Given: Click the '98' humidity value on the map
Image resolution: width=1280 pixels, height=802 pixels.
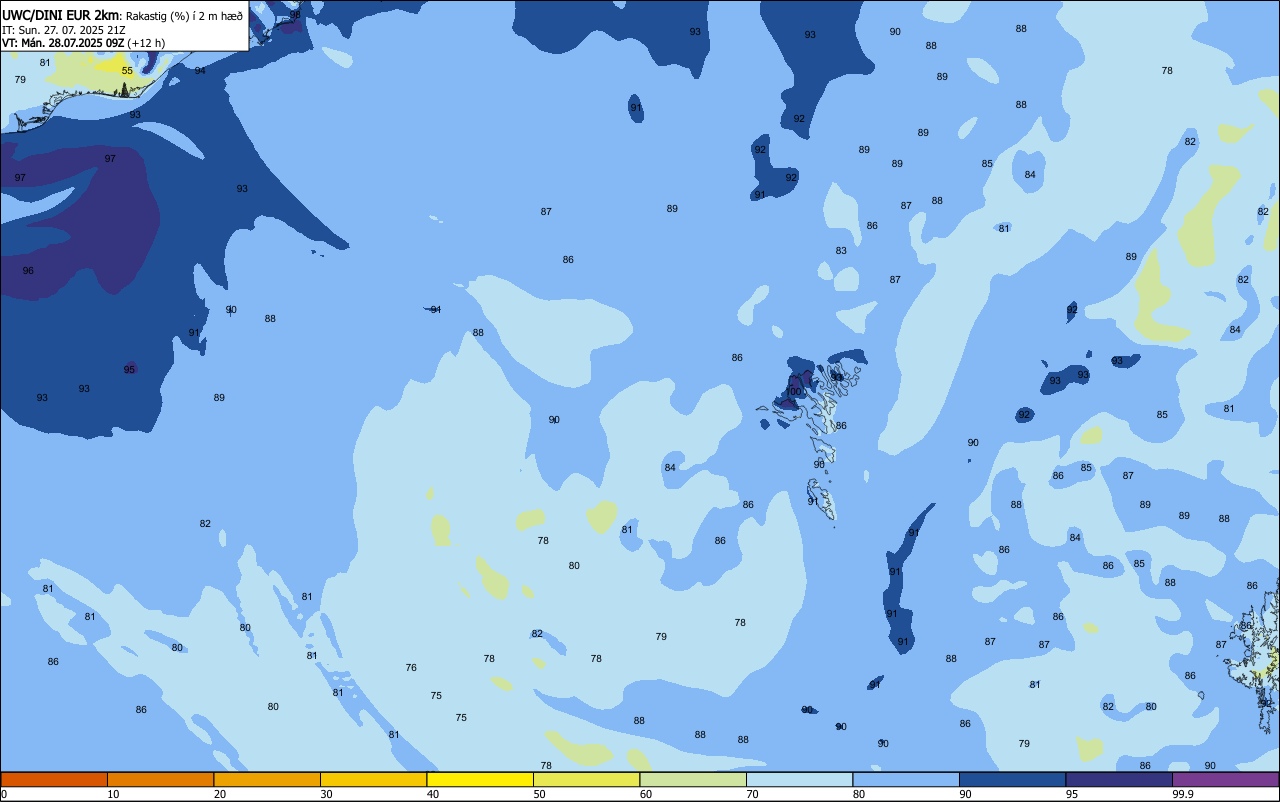Looking at the screenshot, I should 295,14.
